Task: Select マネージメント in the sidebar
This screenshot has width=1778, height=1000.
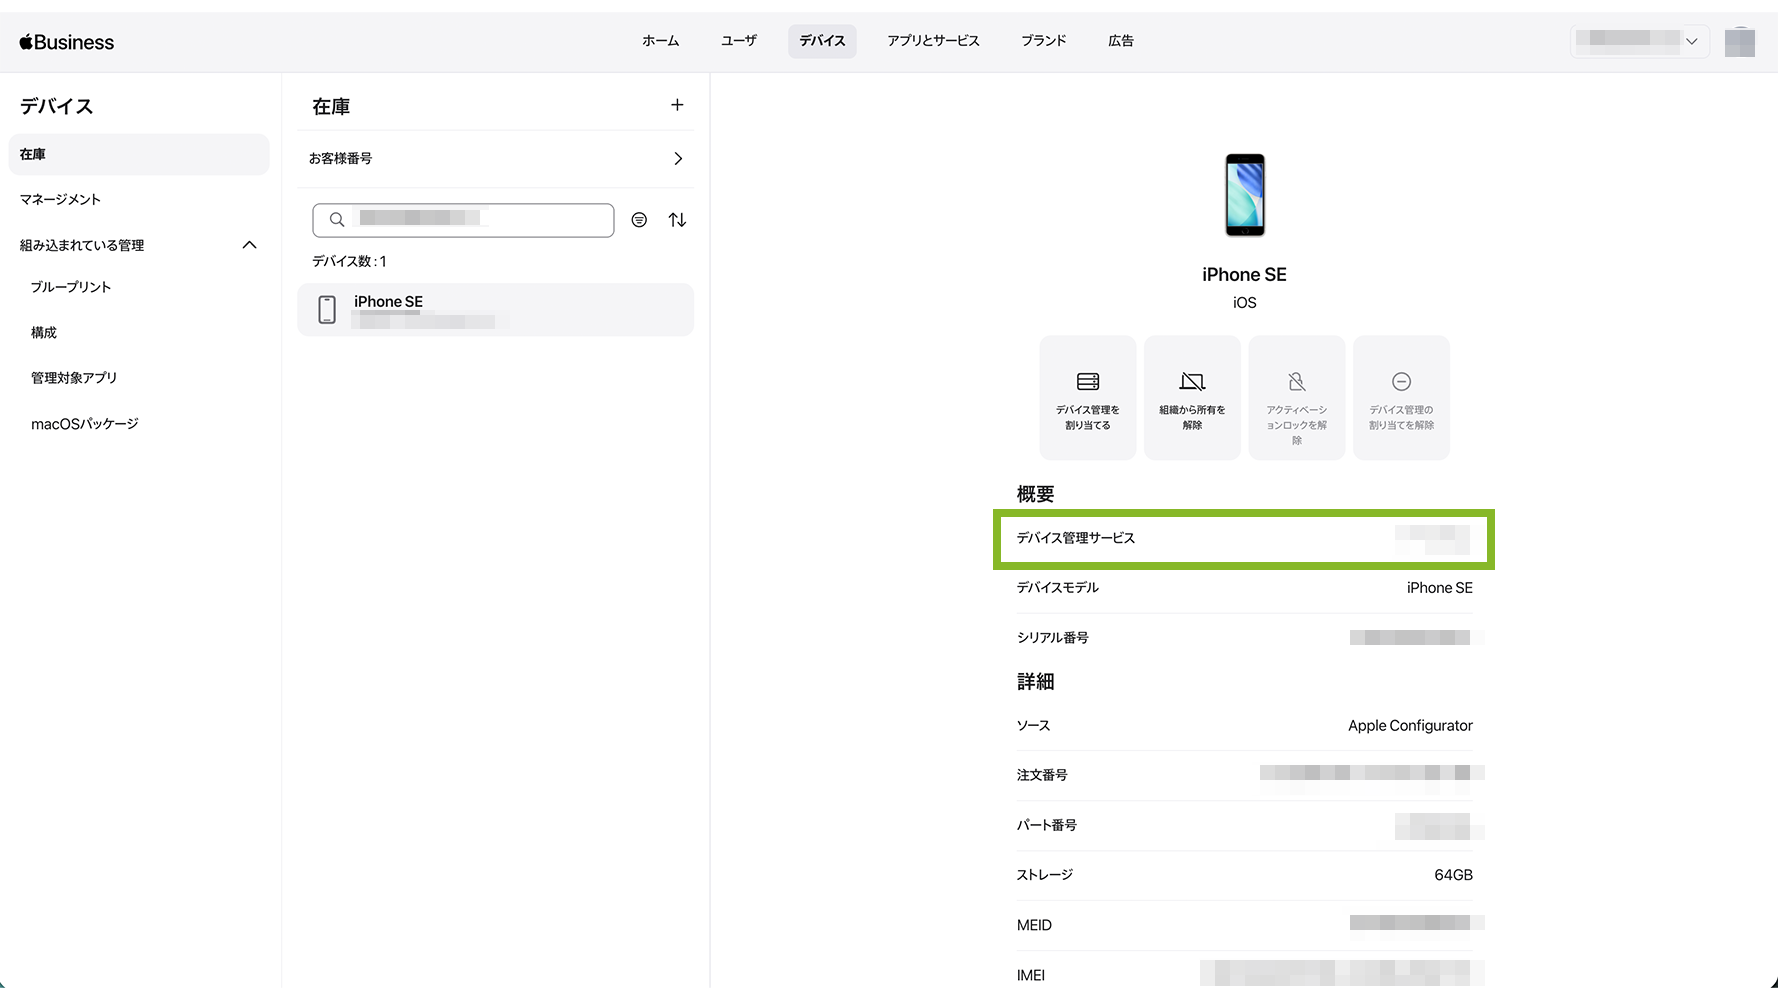Action: coord(61,200)
